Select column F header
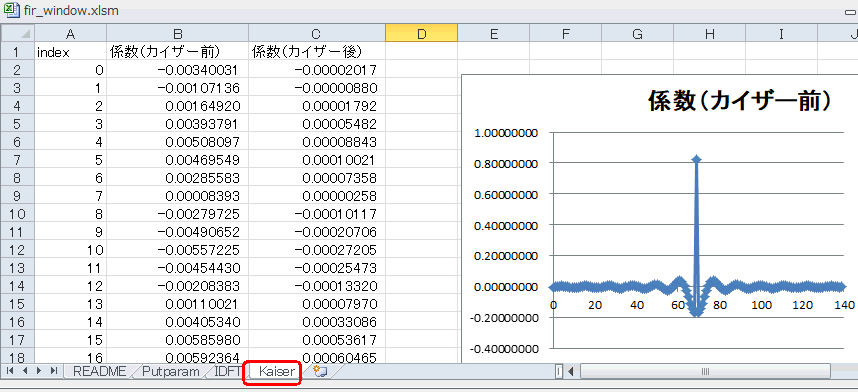 (565, 33)
